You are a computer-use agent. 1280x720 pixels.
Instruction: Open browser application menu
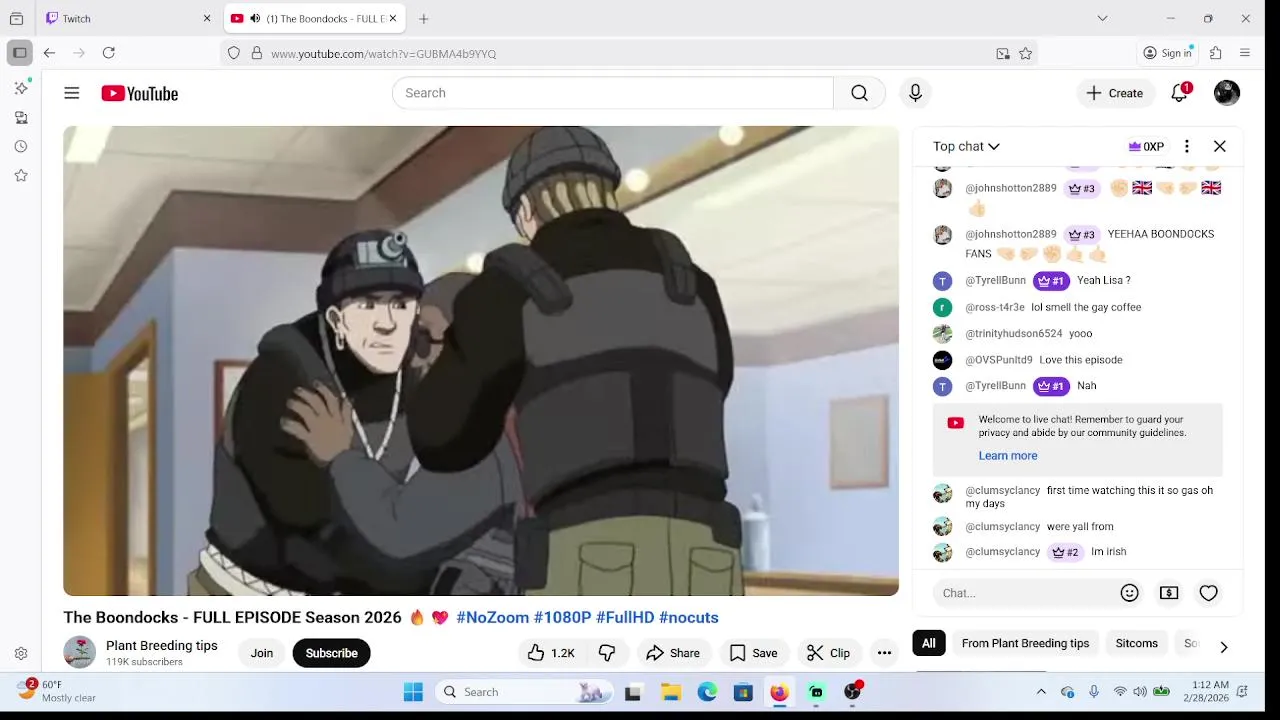coord(1245,53)
